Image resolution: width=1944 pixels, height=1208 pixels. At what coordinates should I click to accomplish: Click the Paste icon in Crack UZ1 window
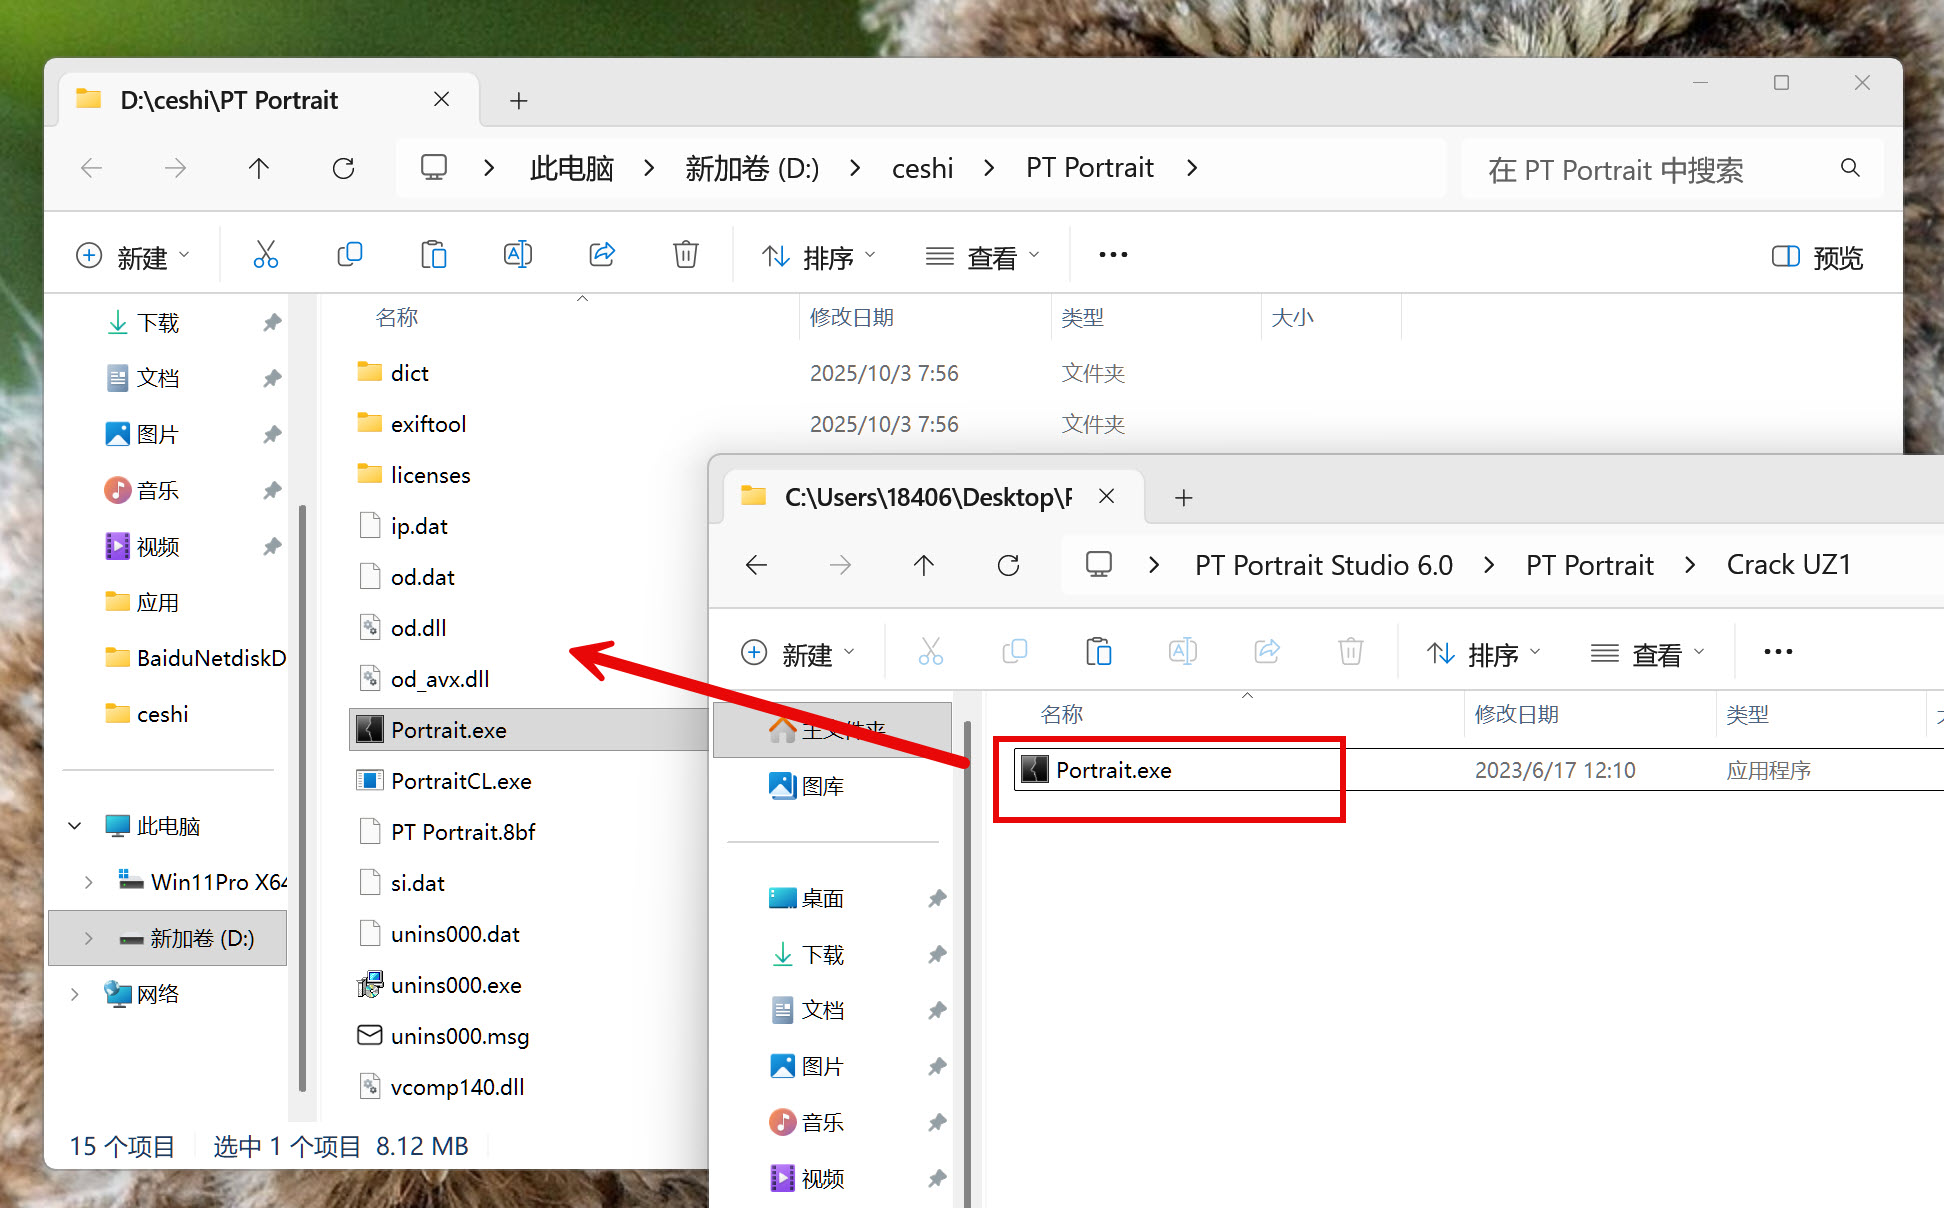(x=1098, y=652)
